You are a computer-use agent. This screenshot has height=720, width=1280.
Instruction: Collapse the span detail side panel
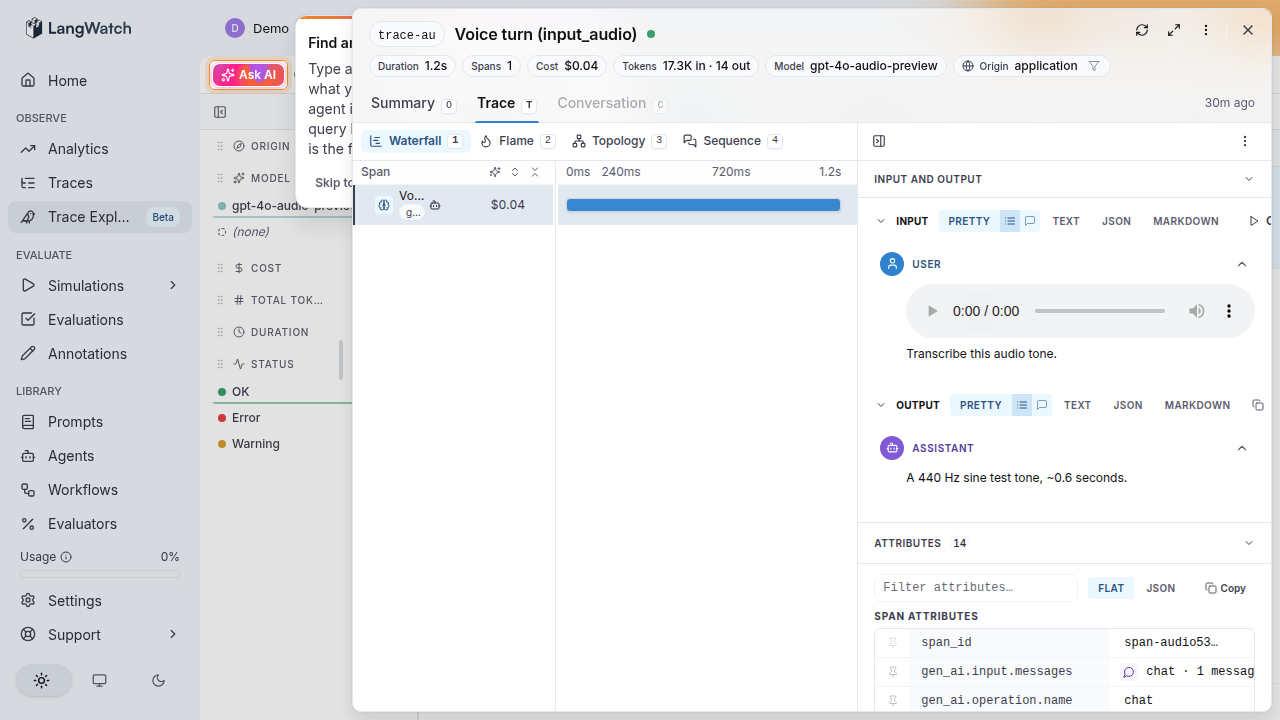(x=879, y=141)
